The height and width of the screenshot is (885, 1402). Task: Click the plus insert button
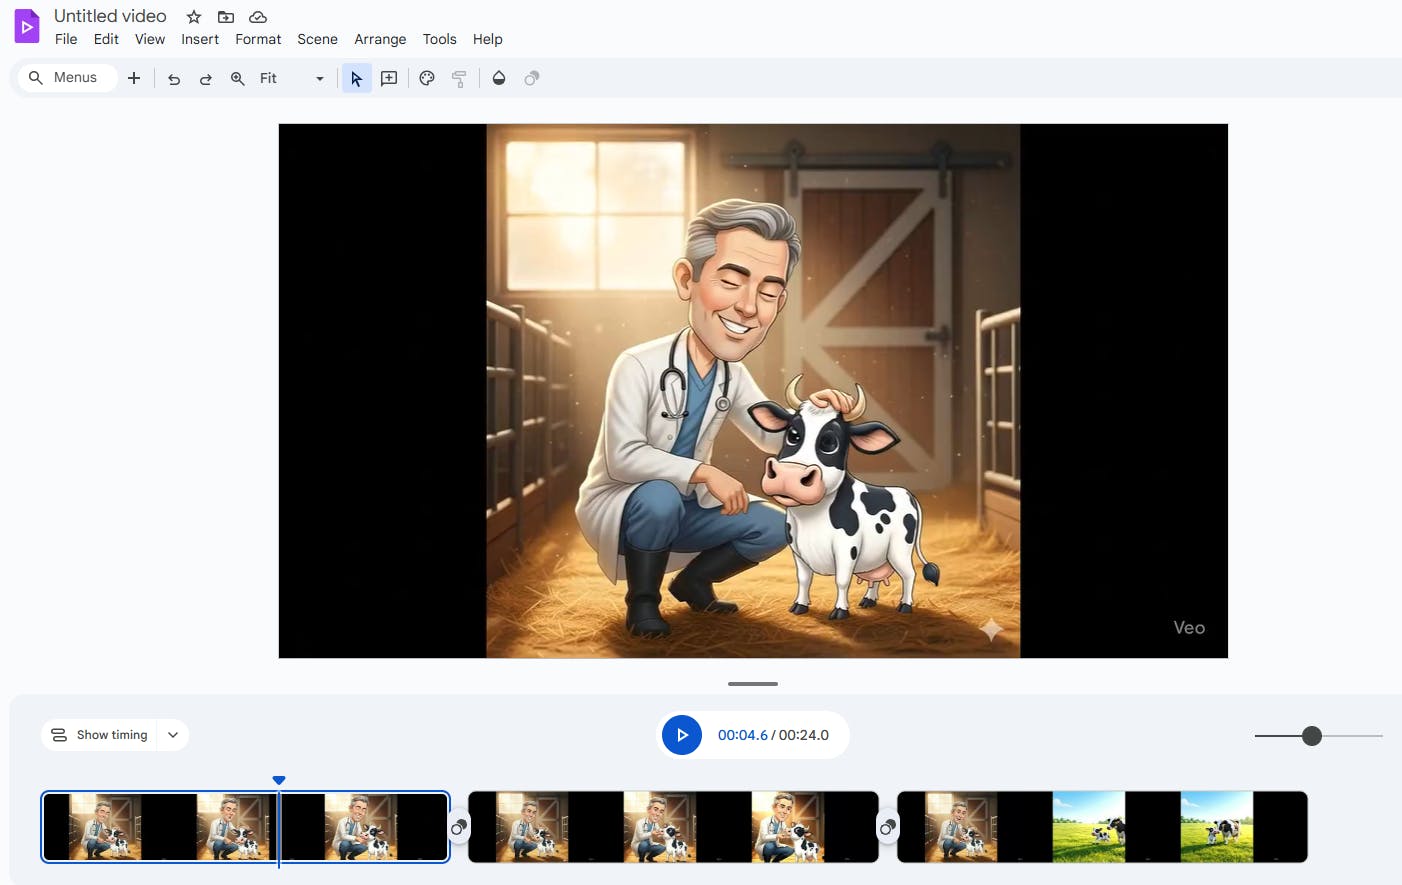pyautogui.click(x=134, y=78)
